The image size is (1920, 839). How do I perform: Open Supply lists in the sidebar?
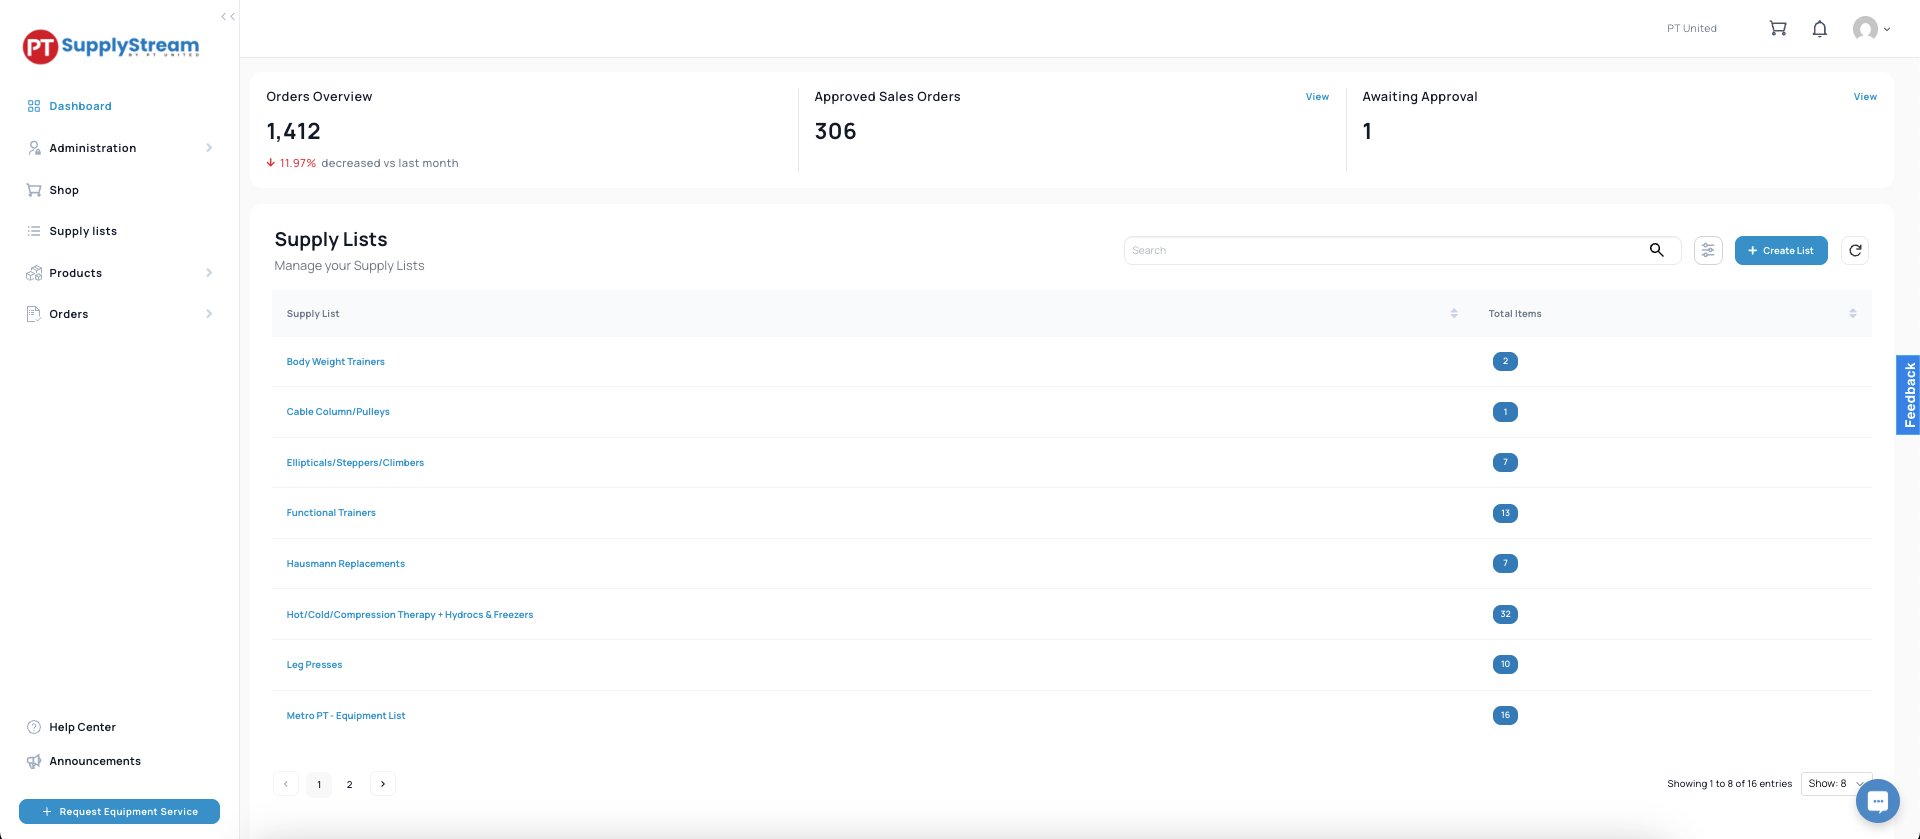click(83, 231)
